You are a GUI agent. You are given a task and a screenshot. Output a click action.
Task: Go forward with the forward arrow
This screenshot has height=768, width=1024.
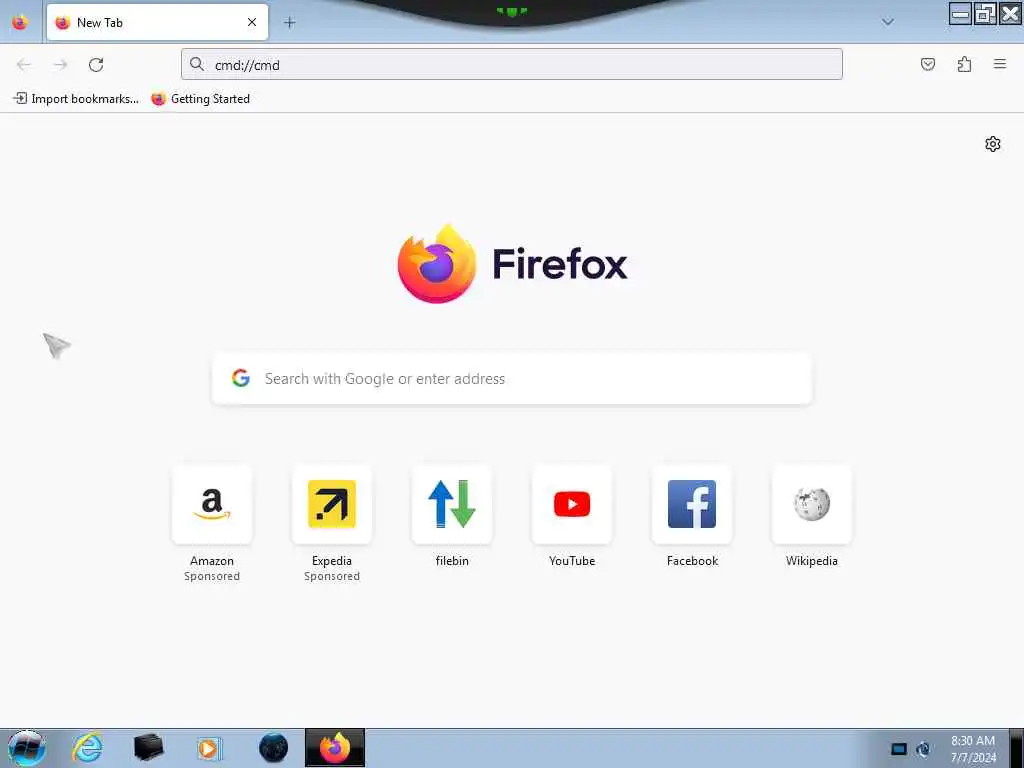coord(60,64)
